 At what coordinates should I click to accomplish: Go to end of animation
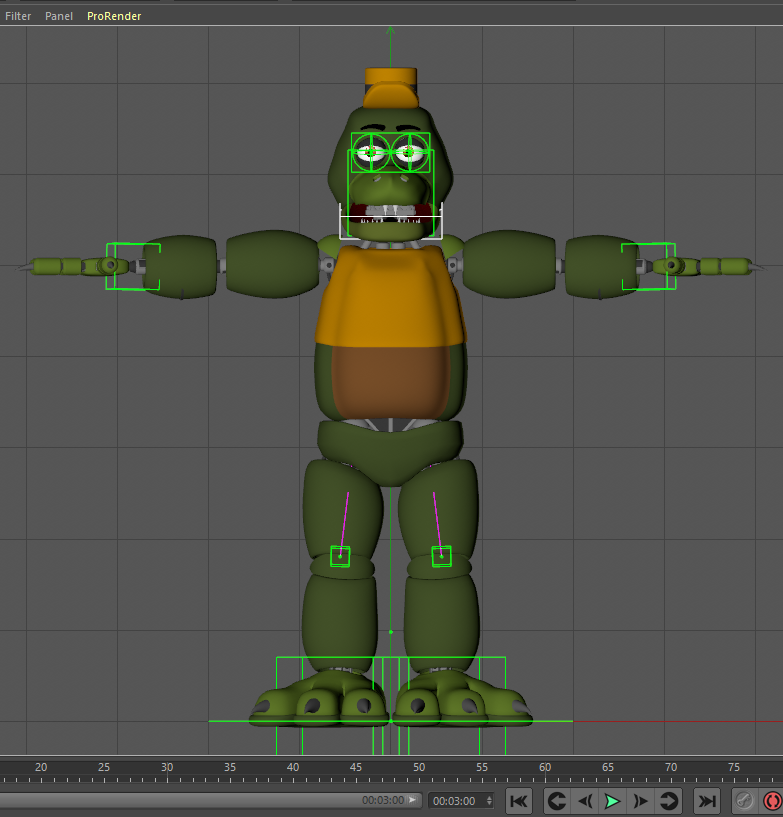pyautogui.click(x=707, y=801)
